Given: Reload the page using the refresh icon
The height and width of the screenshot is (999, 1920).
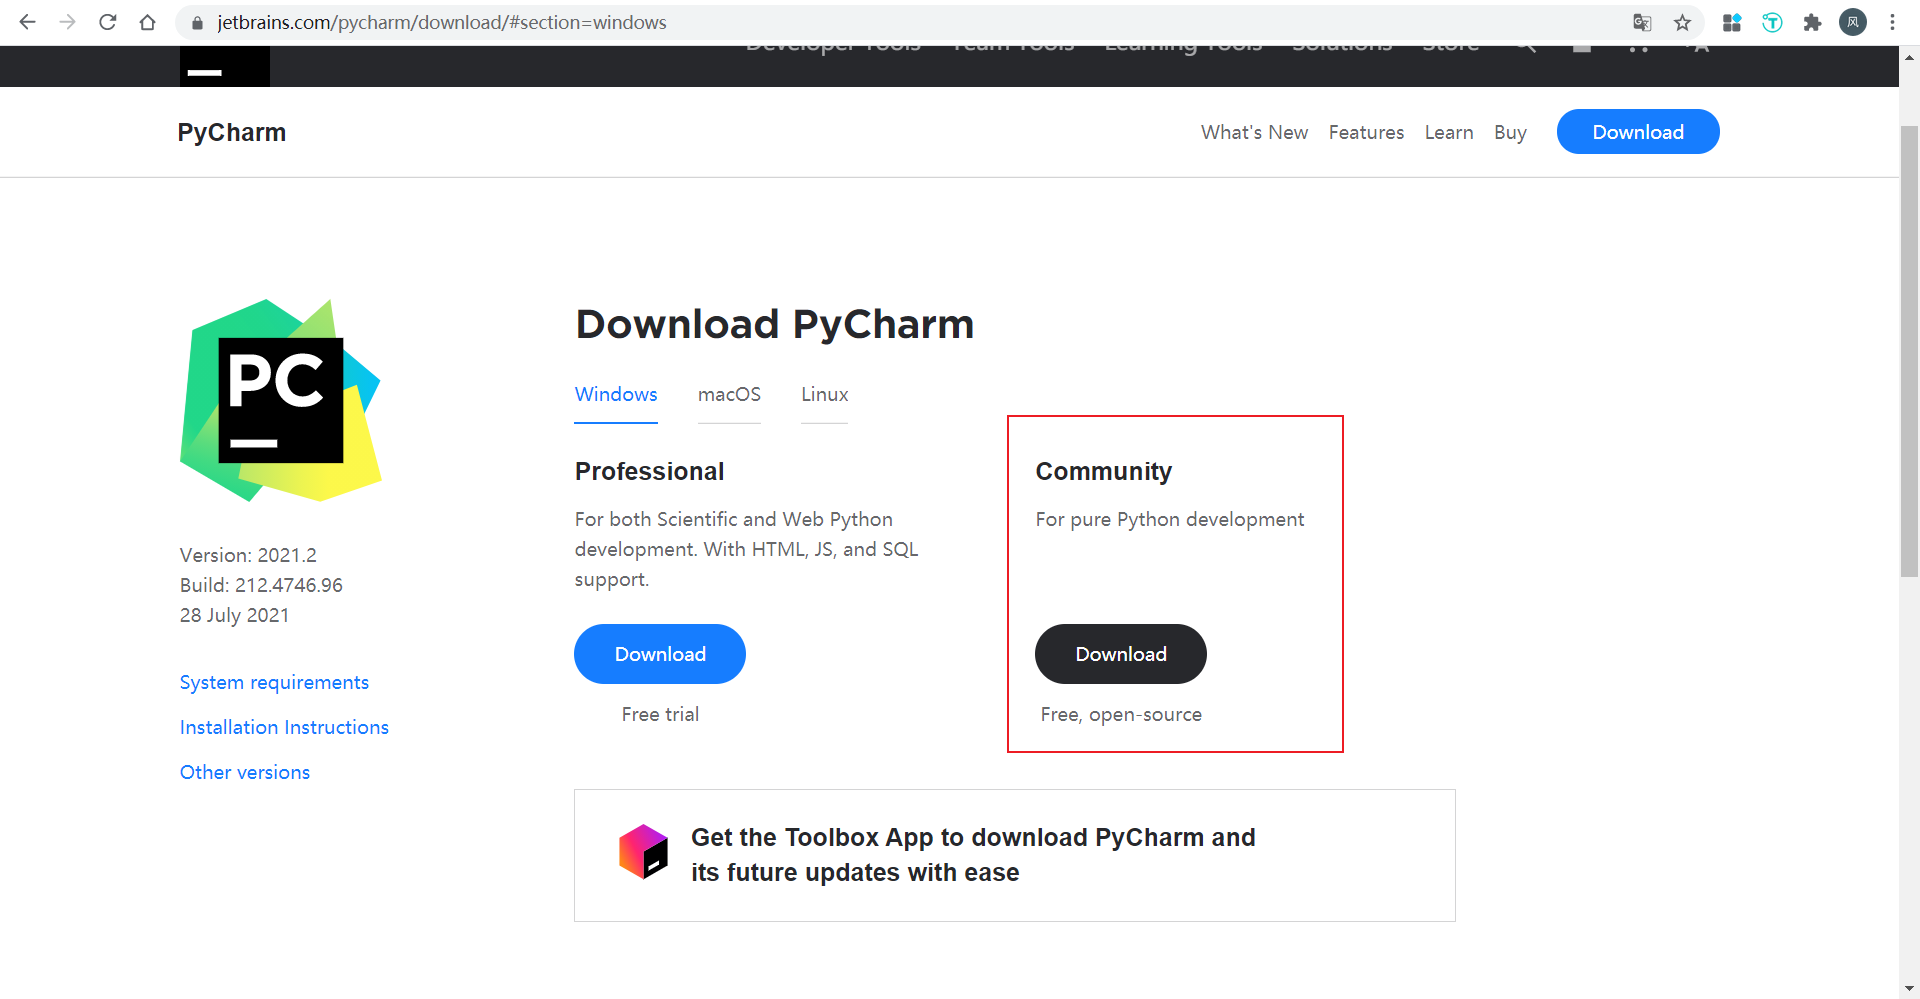Looking at the screenshot, I should click(108, 22).
